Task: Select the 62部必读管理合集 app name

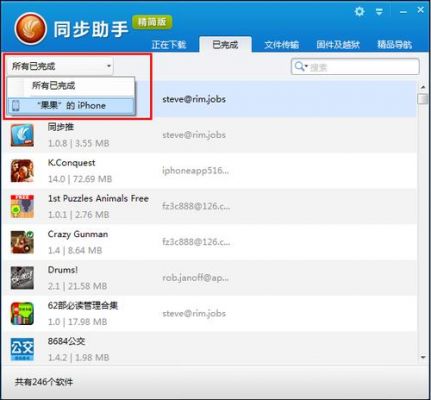Action: [83, 305]
